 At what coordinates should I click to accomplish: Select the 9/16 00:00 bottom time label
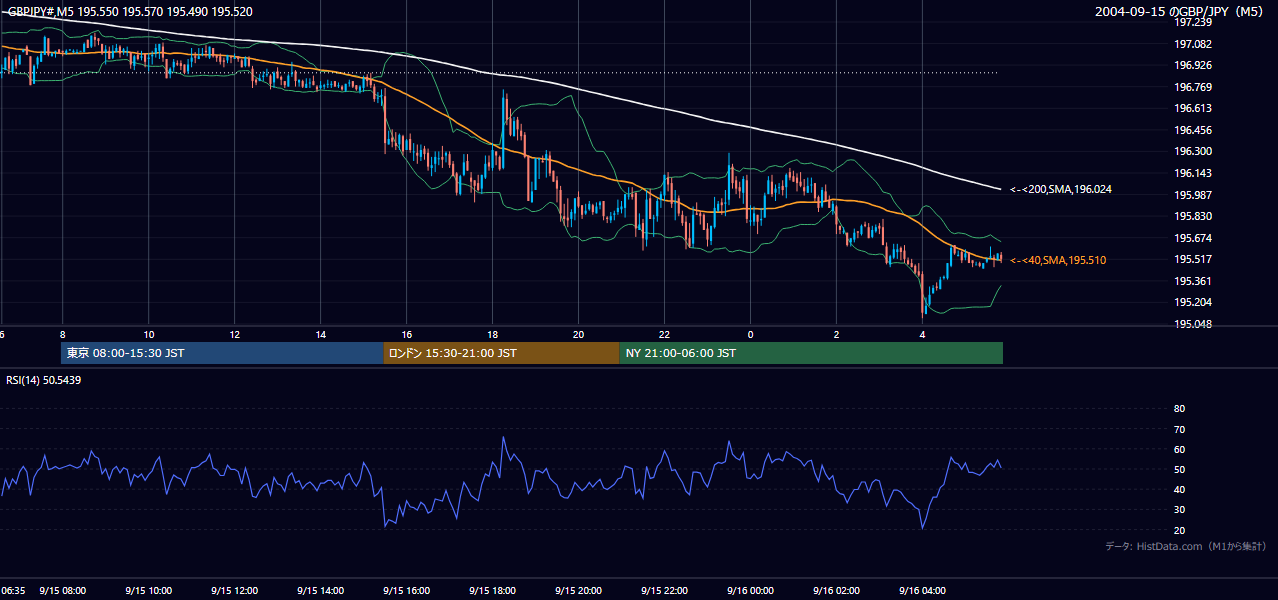click(750, 590)
